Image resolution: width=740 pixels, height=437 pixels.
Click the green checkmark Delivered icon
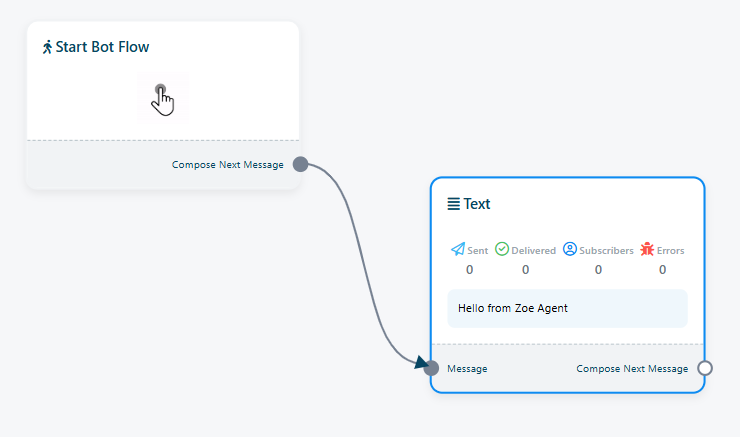point(502,249)
